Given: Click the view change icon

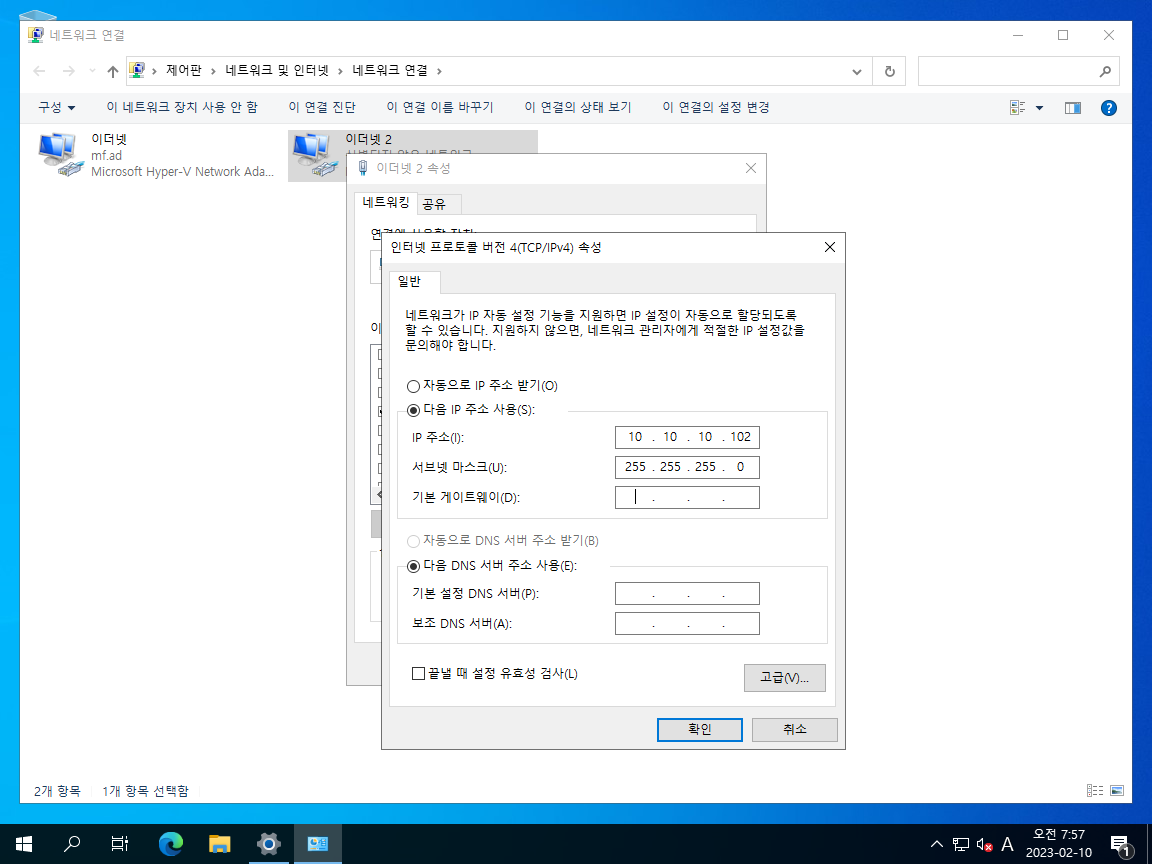Looking at the screenshot, I should 1018,108.
